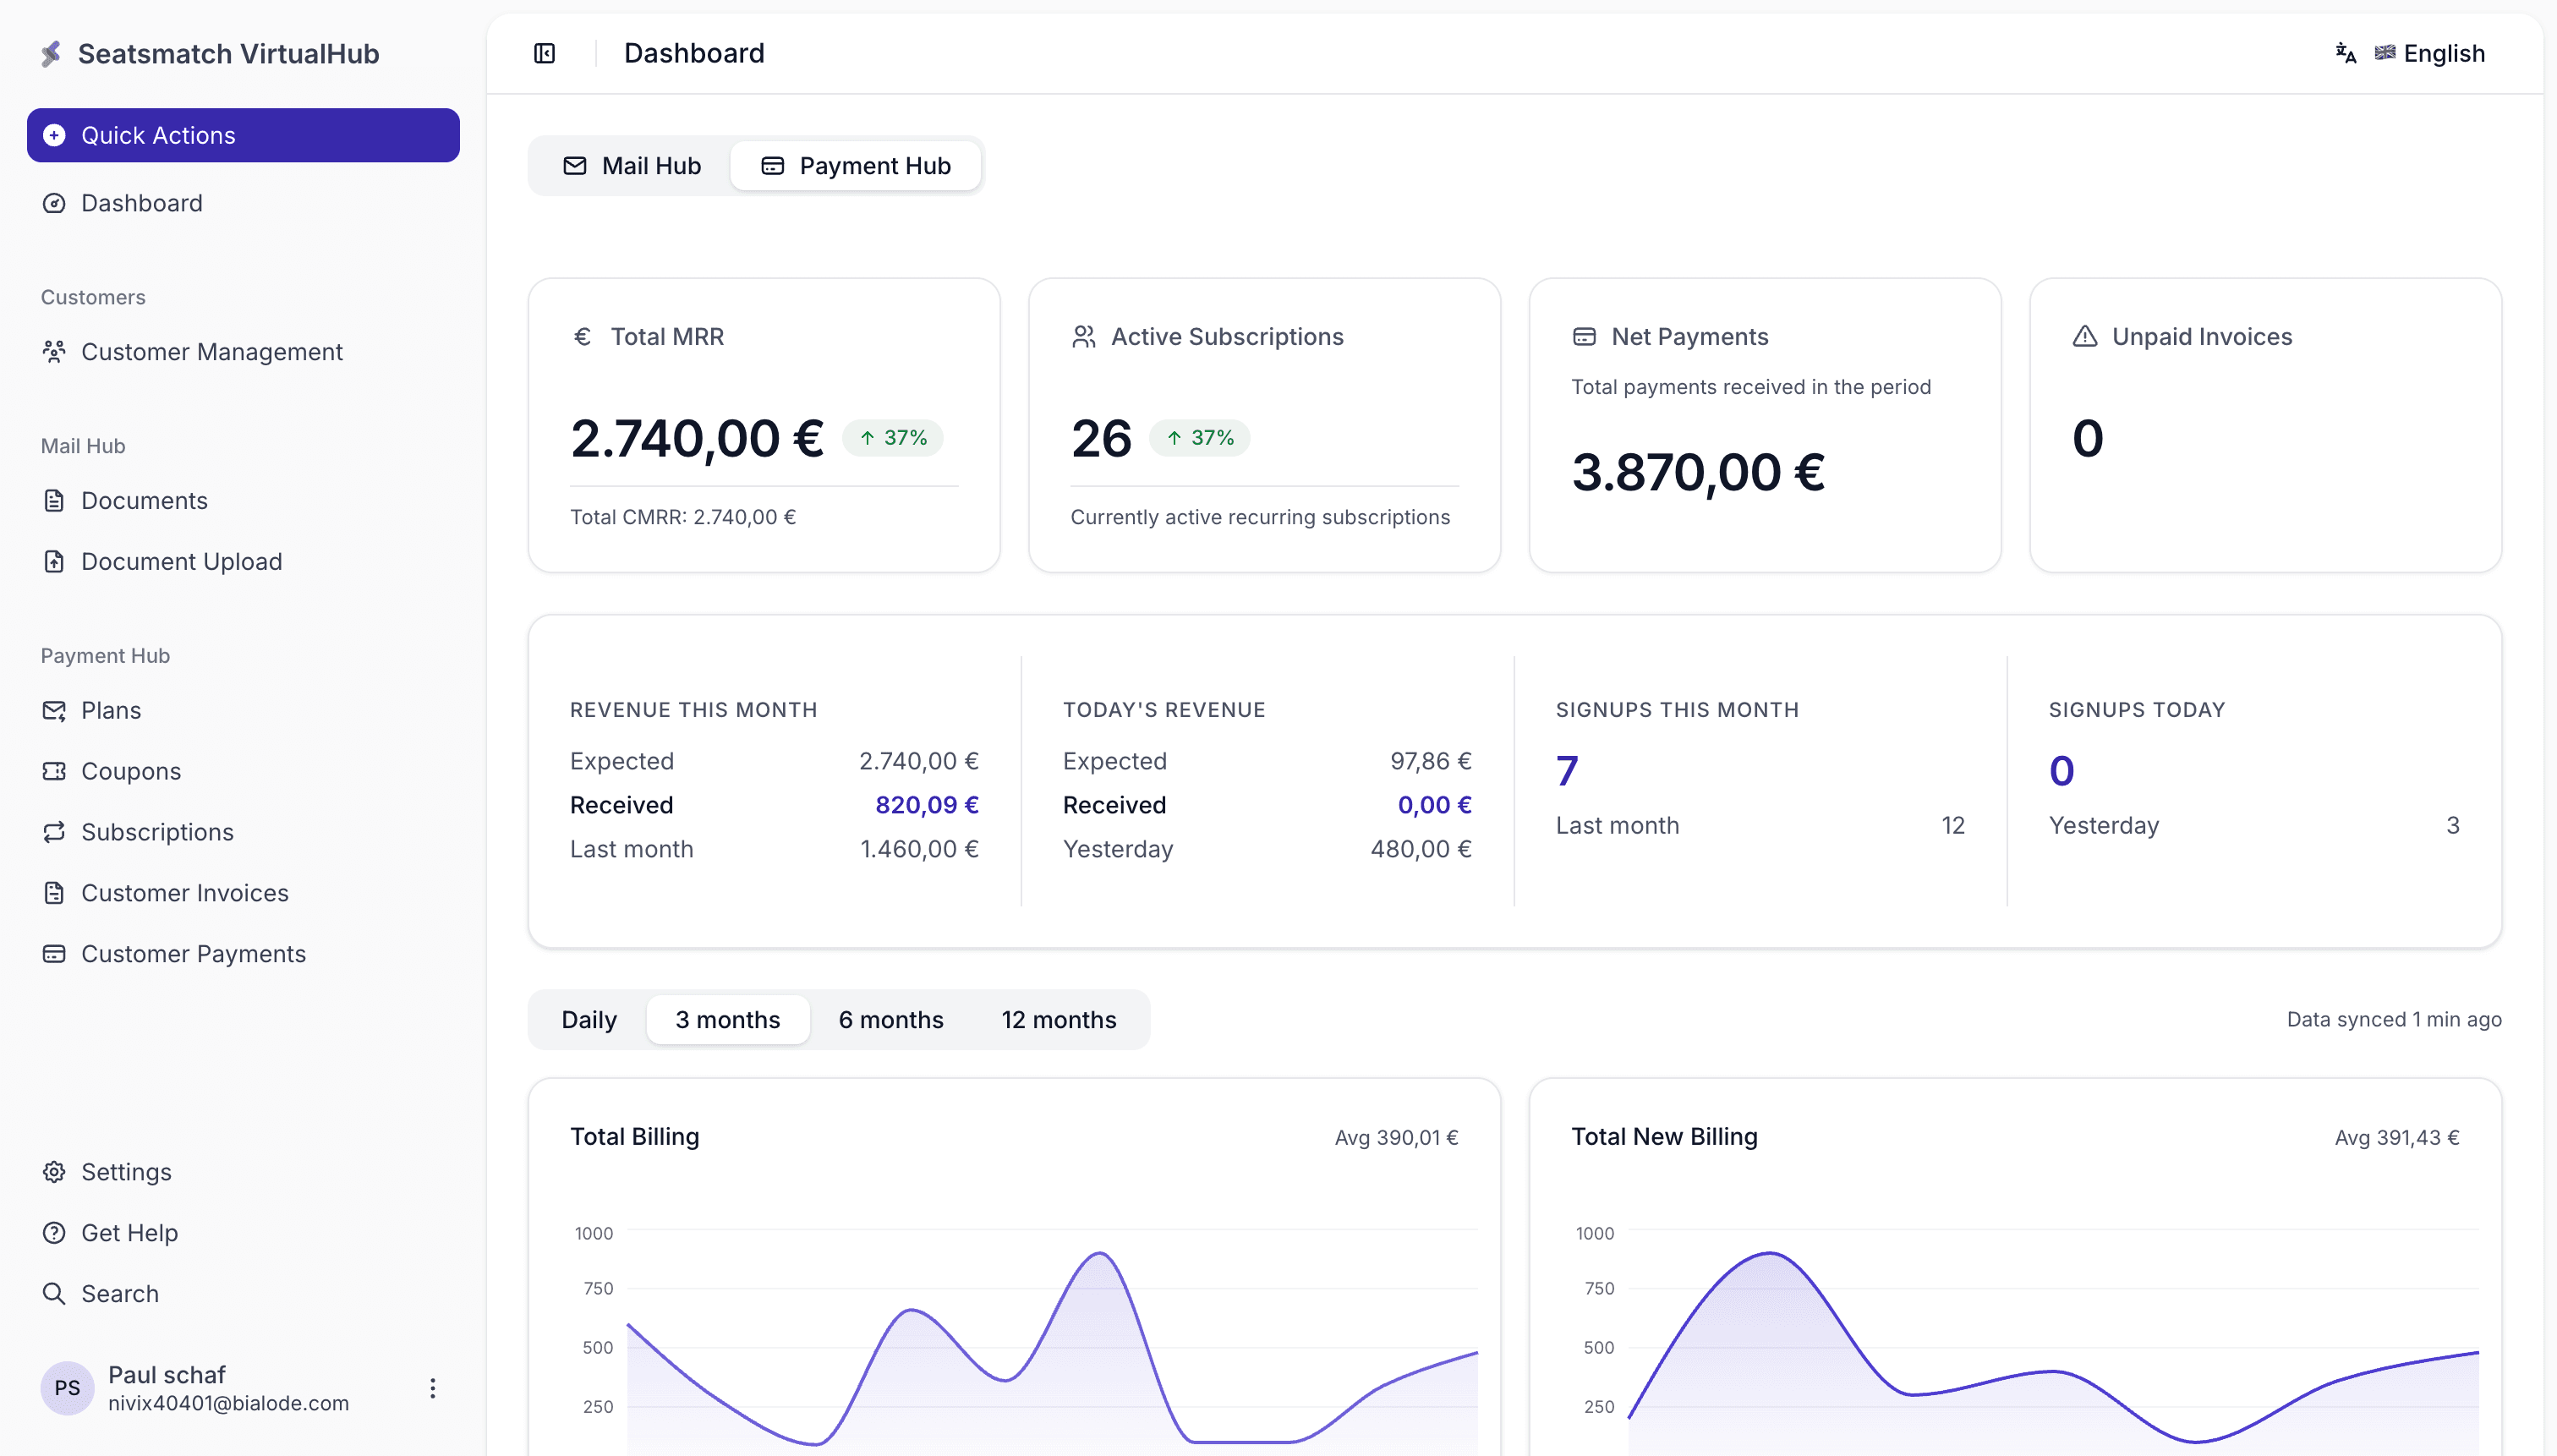Click the Seatsmatch VirtualHub logo icon

(52, 53)
